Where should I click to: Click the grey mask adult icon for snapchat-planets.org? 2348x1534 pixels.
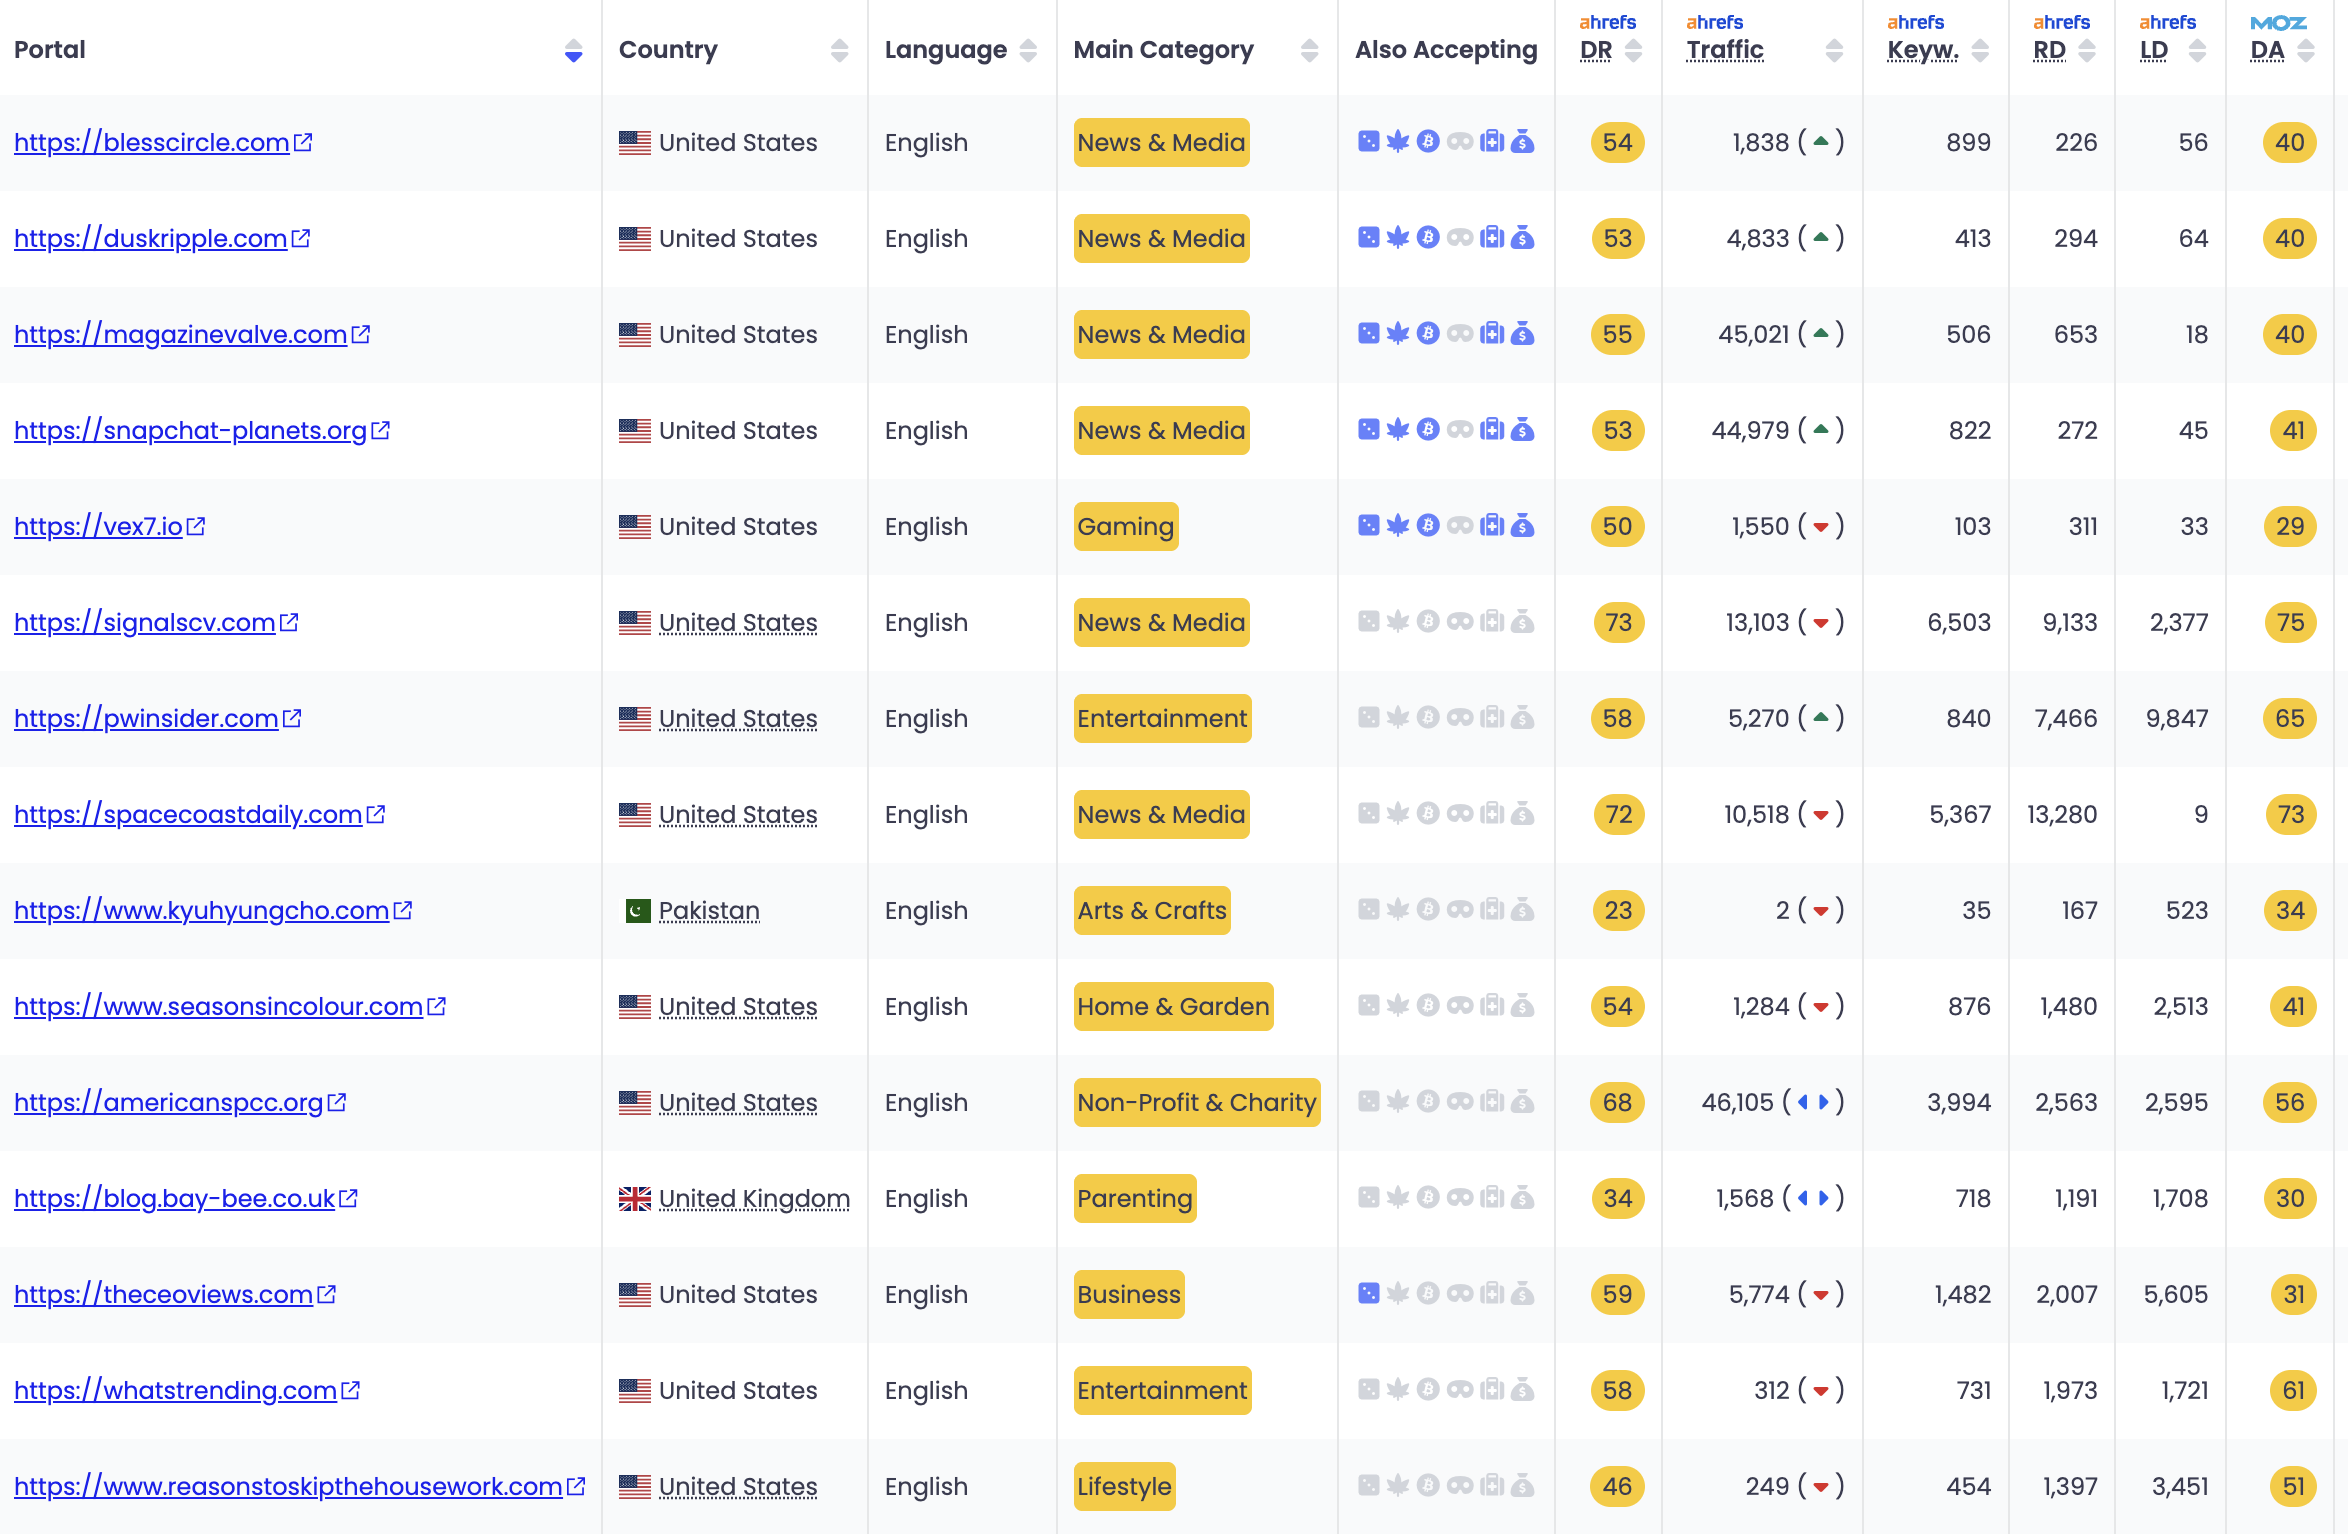pyautogui.click(x=1460, y=430)
